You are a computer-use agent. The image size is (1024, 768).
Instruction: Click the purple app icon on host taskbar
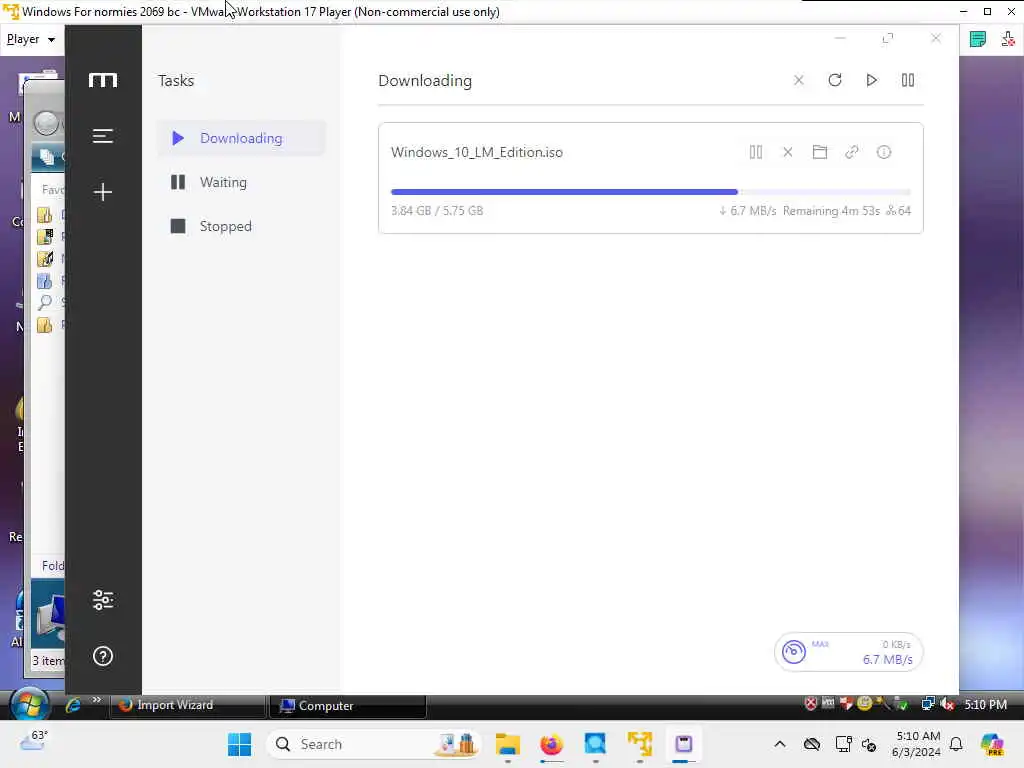(x=684, y=744)
